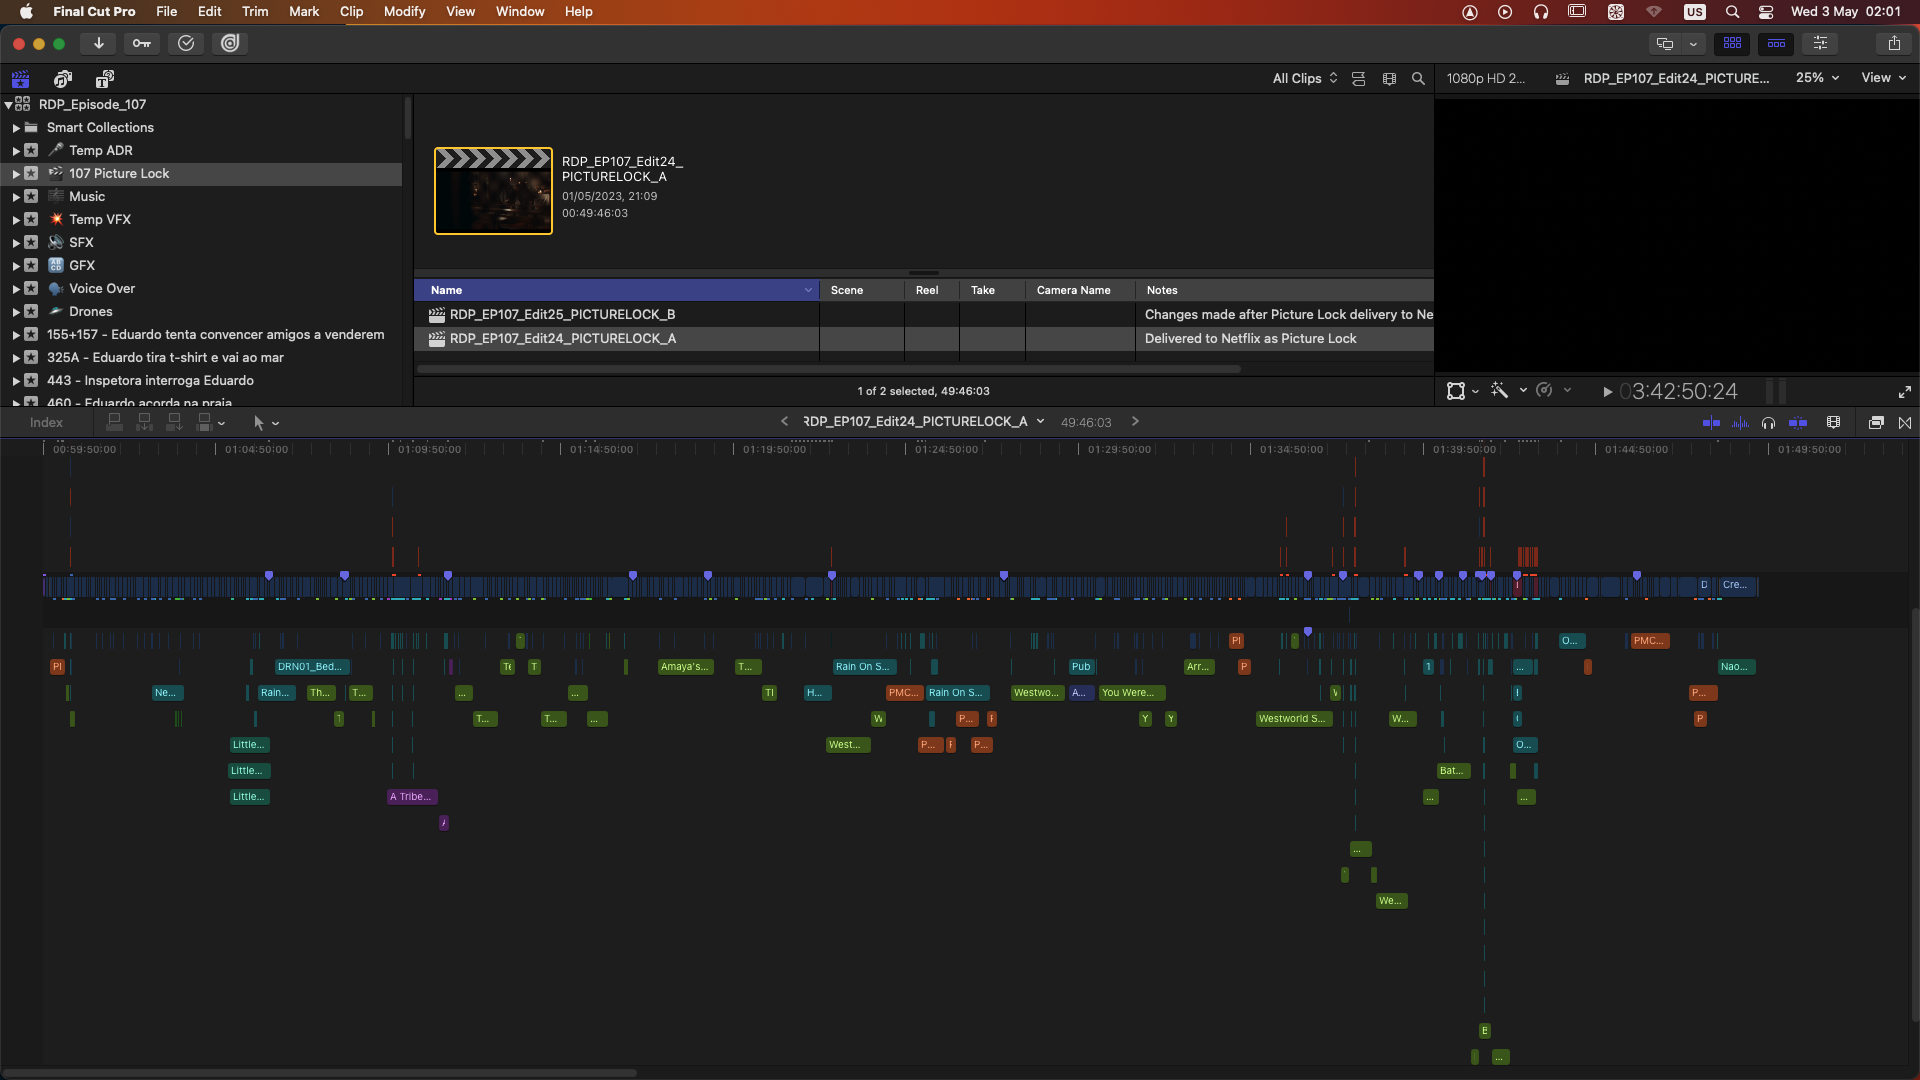Open the Keyword Editor key icon
Screen dimensions: 1920x1080
click(x=142, y=43)
